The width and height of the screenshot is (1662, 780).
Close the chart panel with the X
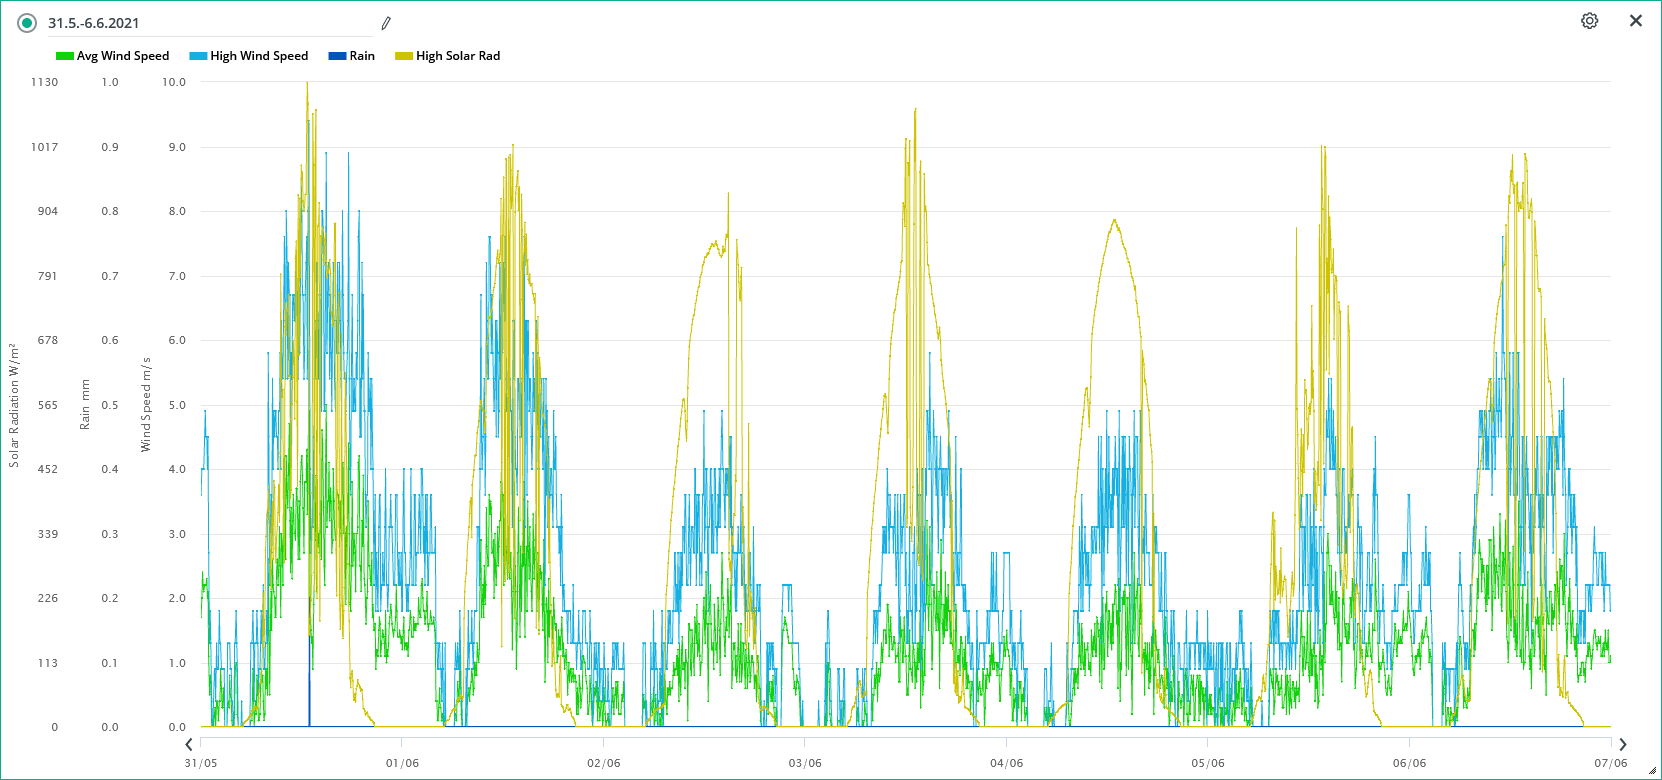point(1636,21)
